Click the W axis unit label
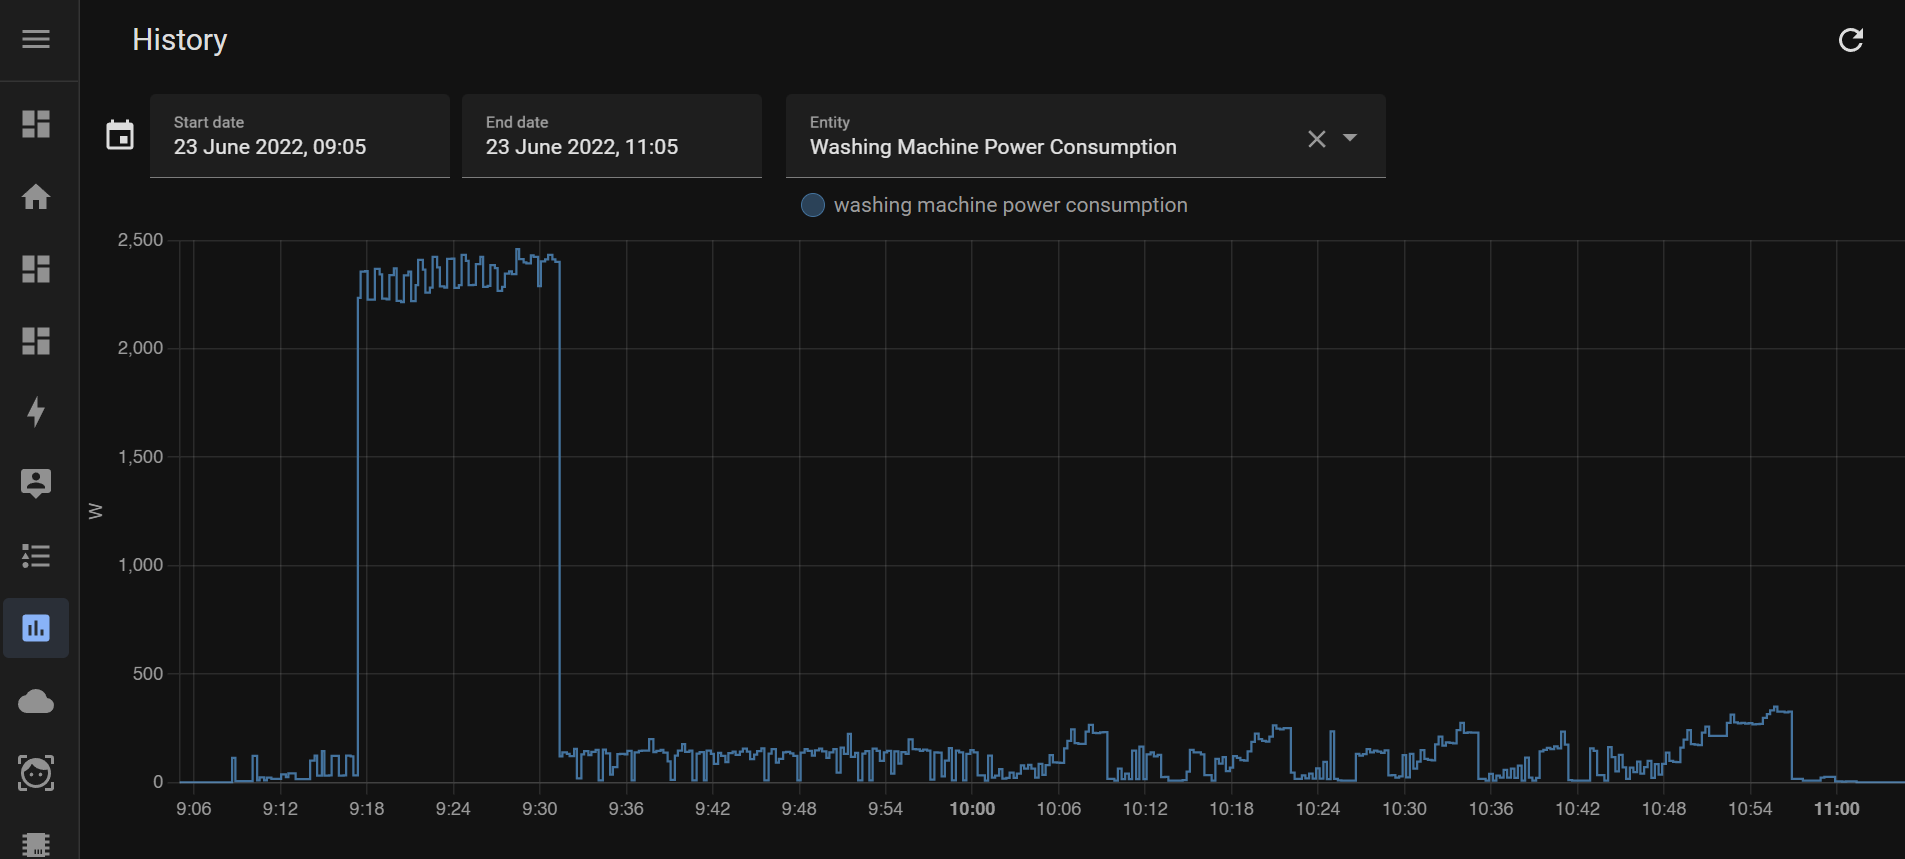This screenshot has height=859, width=1905. pyautogui.click(x=96, y=511)
